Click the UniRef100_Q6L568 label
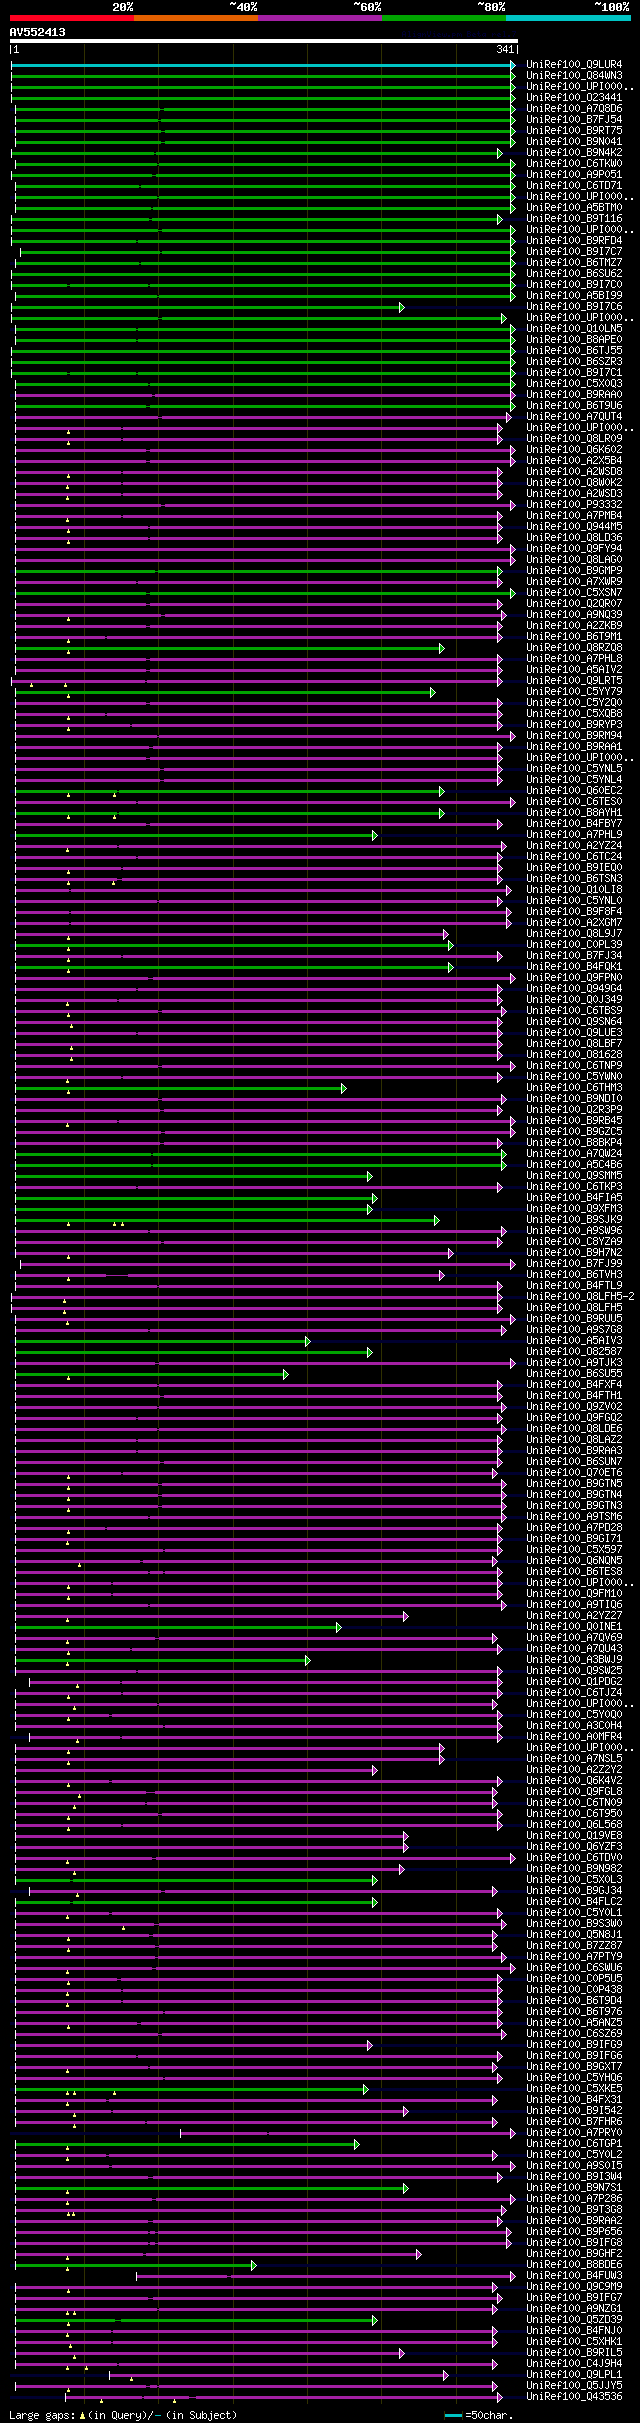 pos(574,1824)
